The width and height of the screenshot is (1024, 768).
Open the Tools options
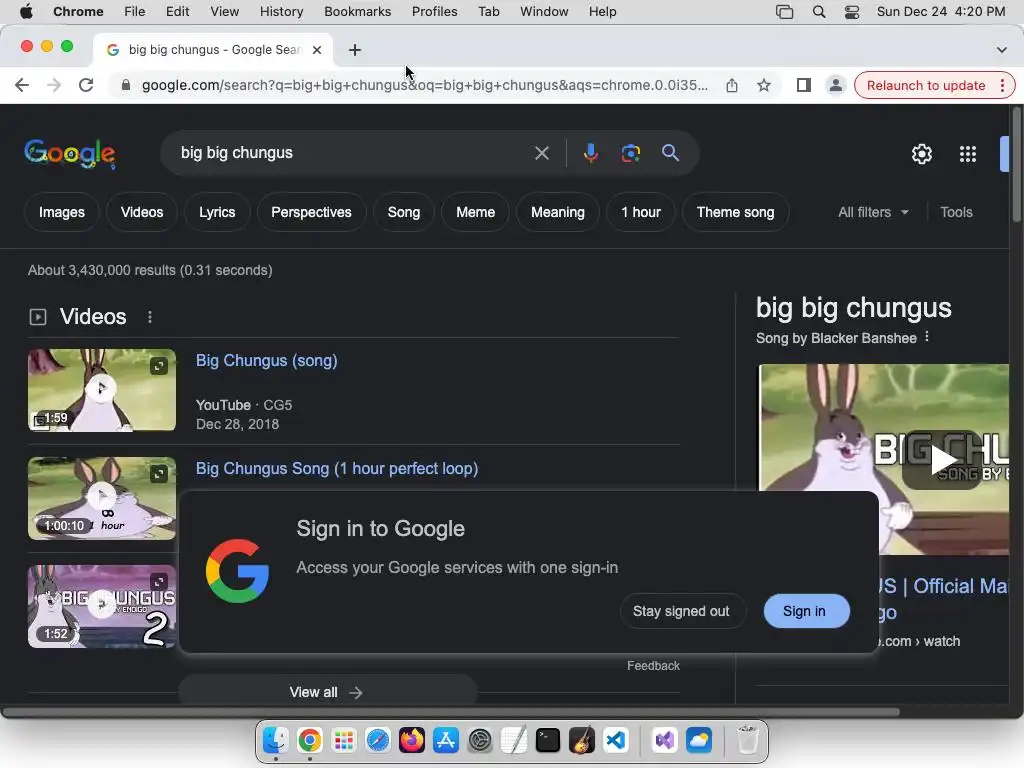pyautogui.click(x=956, y=212)
